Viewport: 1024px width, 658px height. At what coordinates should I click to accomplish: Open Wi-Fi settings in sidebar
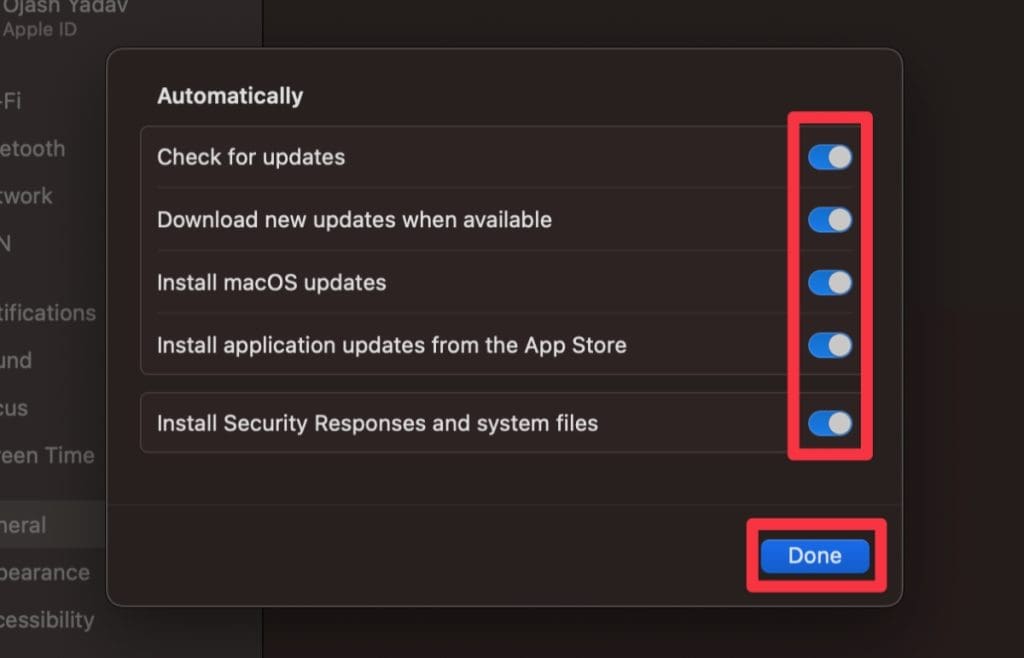[x=12, y=101]
